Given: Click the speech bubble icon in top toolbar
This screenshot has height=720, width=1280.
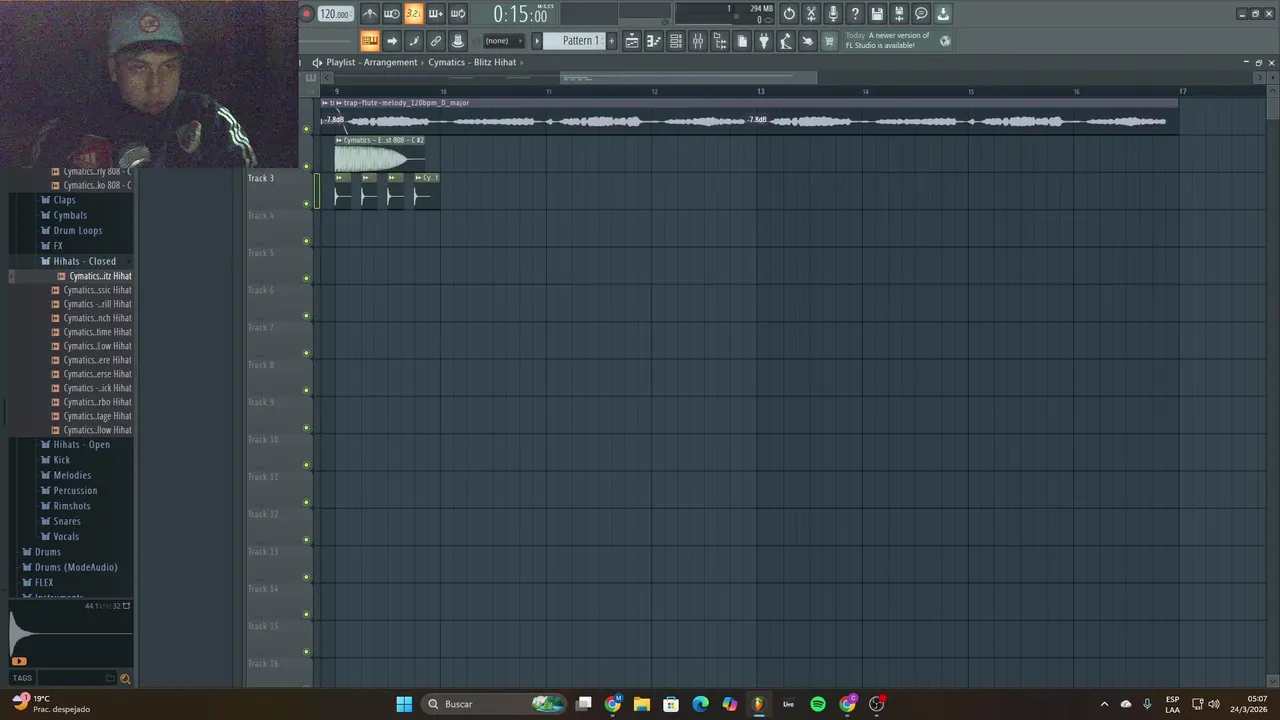Looking at the screenshot, I should point(921,14).
